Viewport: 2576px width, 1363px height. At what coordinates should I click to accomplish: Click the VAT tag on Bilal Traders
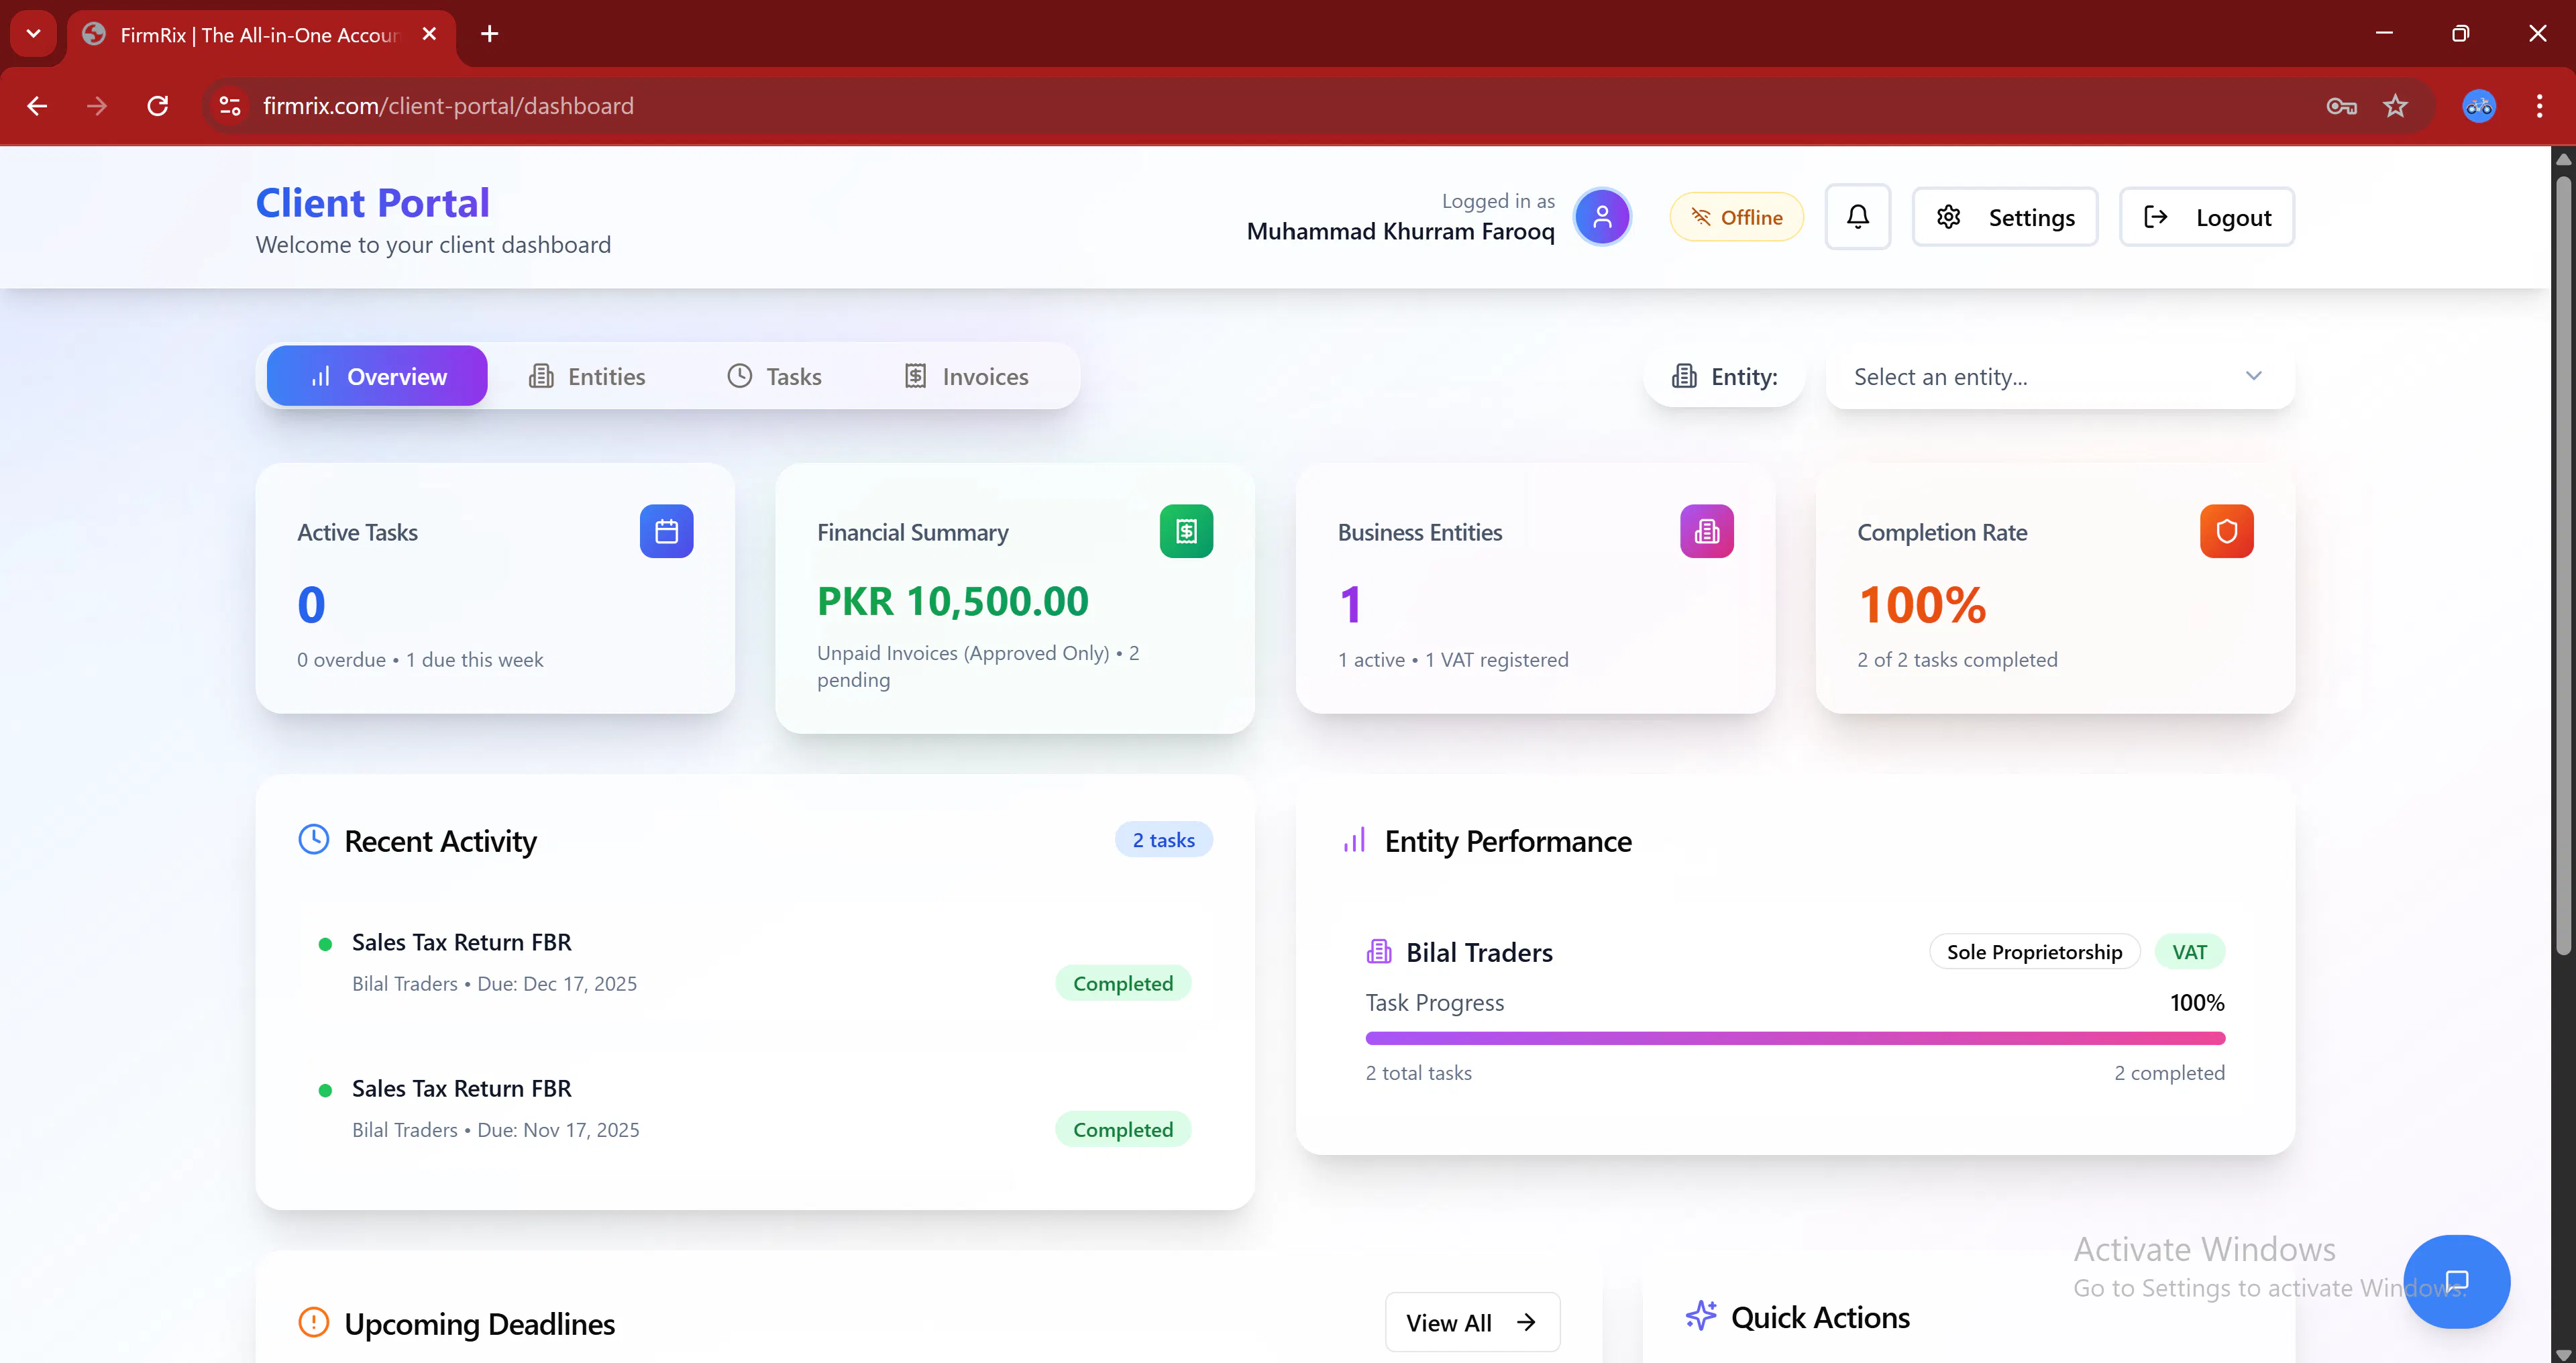click(2189, 952)
